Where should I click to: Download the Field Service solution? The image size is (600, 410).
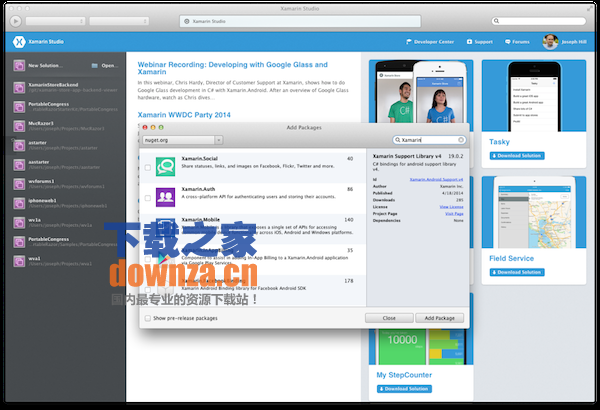pyautogui.click(x=517, y=272)
